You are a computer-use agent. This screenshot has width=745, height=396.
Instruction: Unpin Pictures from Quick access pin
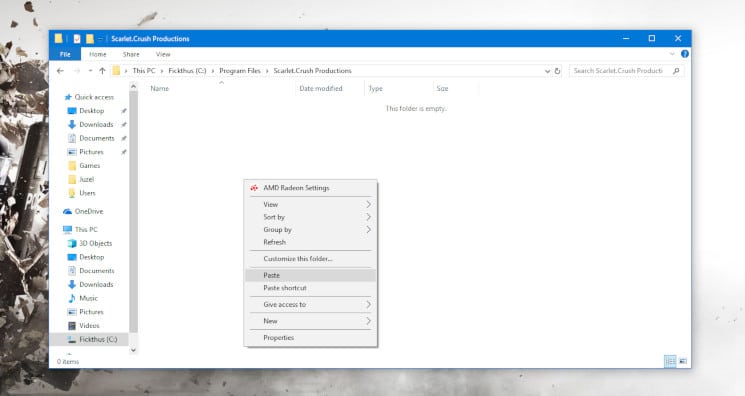pyautogui.click(x=124, y=152)
